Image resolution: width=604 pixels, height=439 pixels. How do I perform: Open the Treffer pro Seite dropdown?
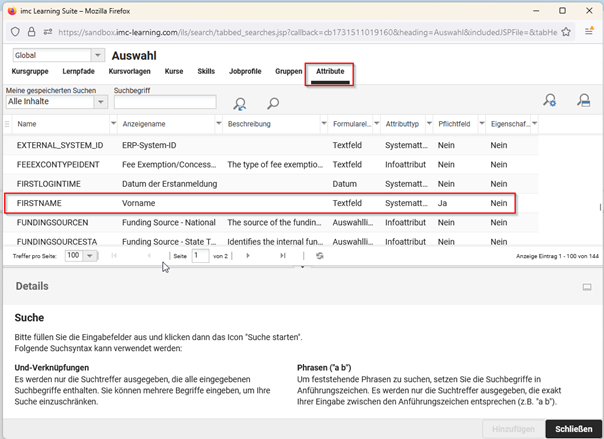[x=89, y=256]
